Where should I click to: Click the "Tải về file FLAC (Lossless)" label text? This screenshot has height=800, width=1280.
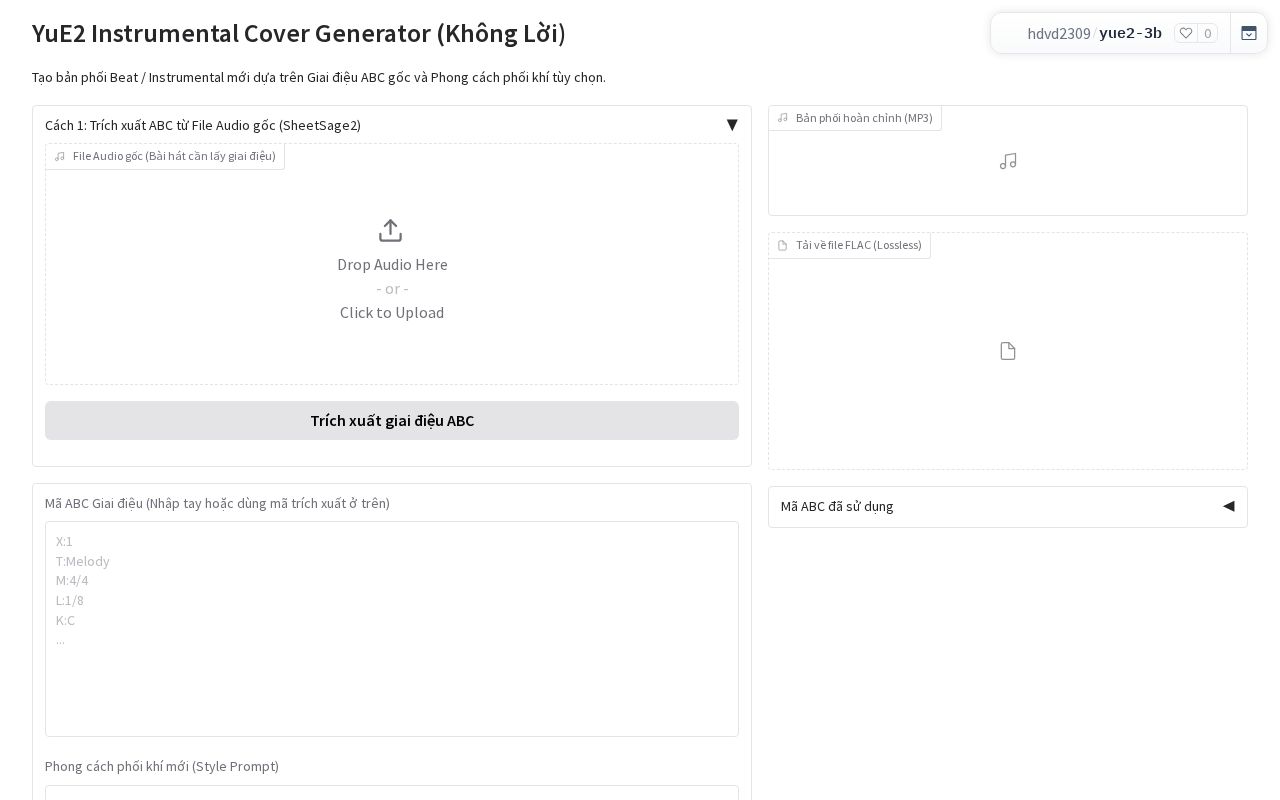pos(859,245)
